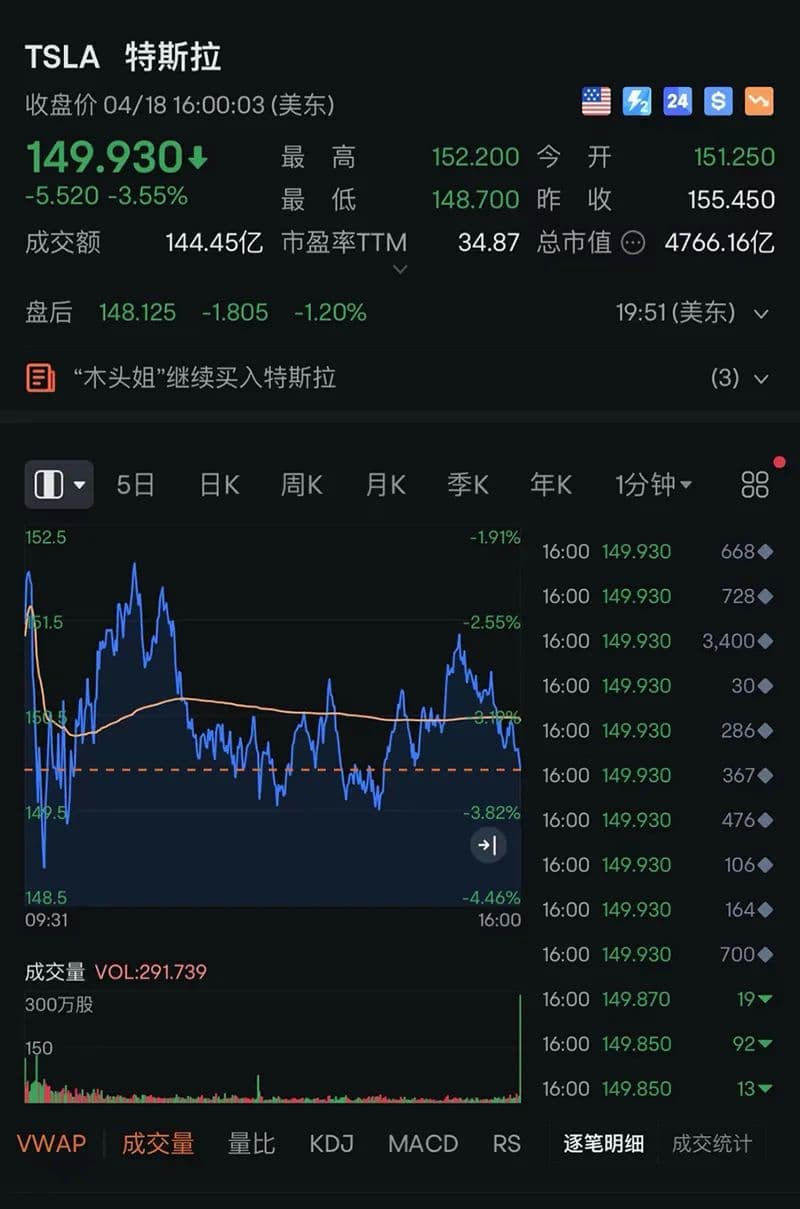Viewport: 800px width, 1209px height.
Task: Toggle the 成交量 indicator
Action: click(x=158, y=1143)
